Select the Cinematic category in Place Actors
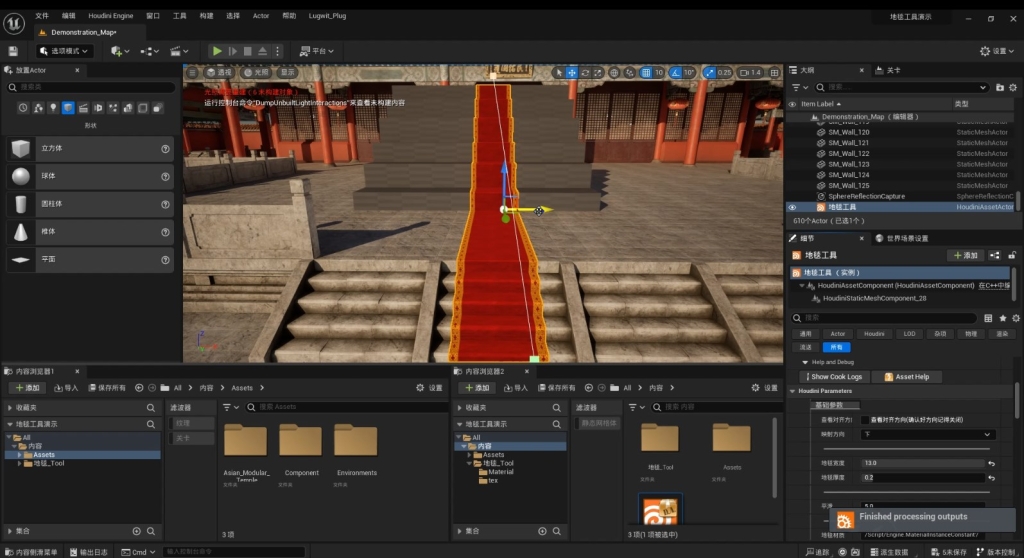This screenshot has width=1024, height=558. point(83,108)
